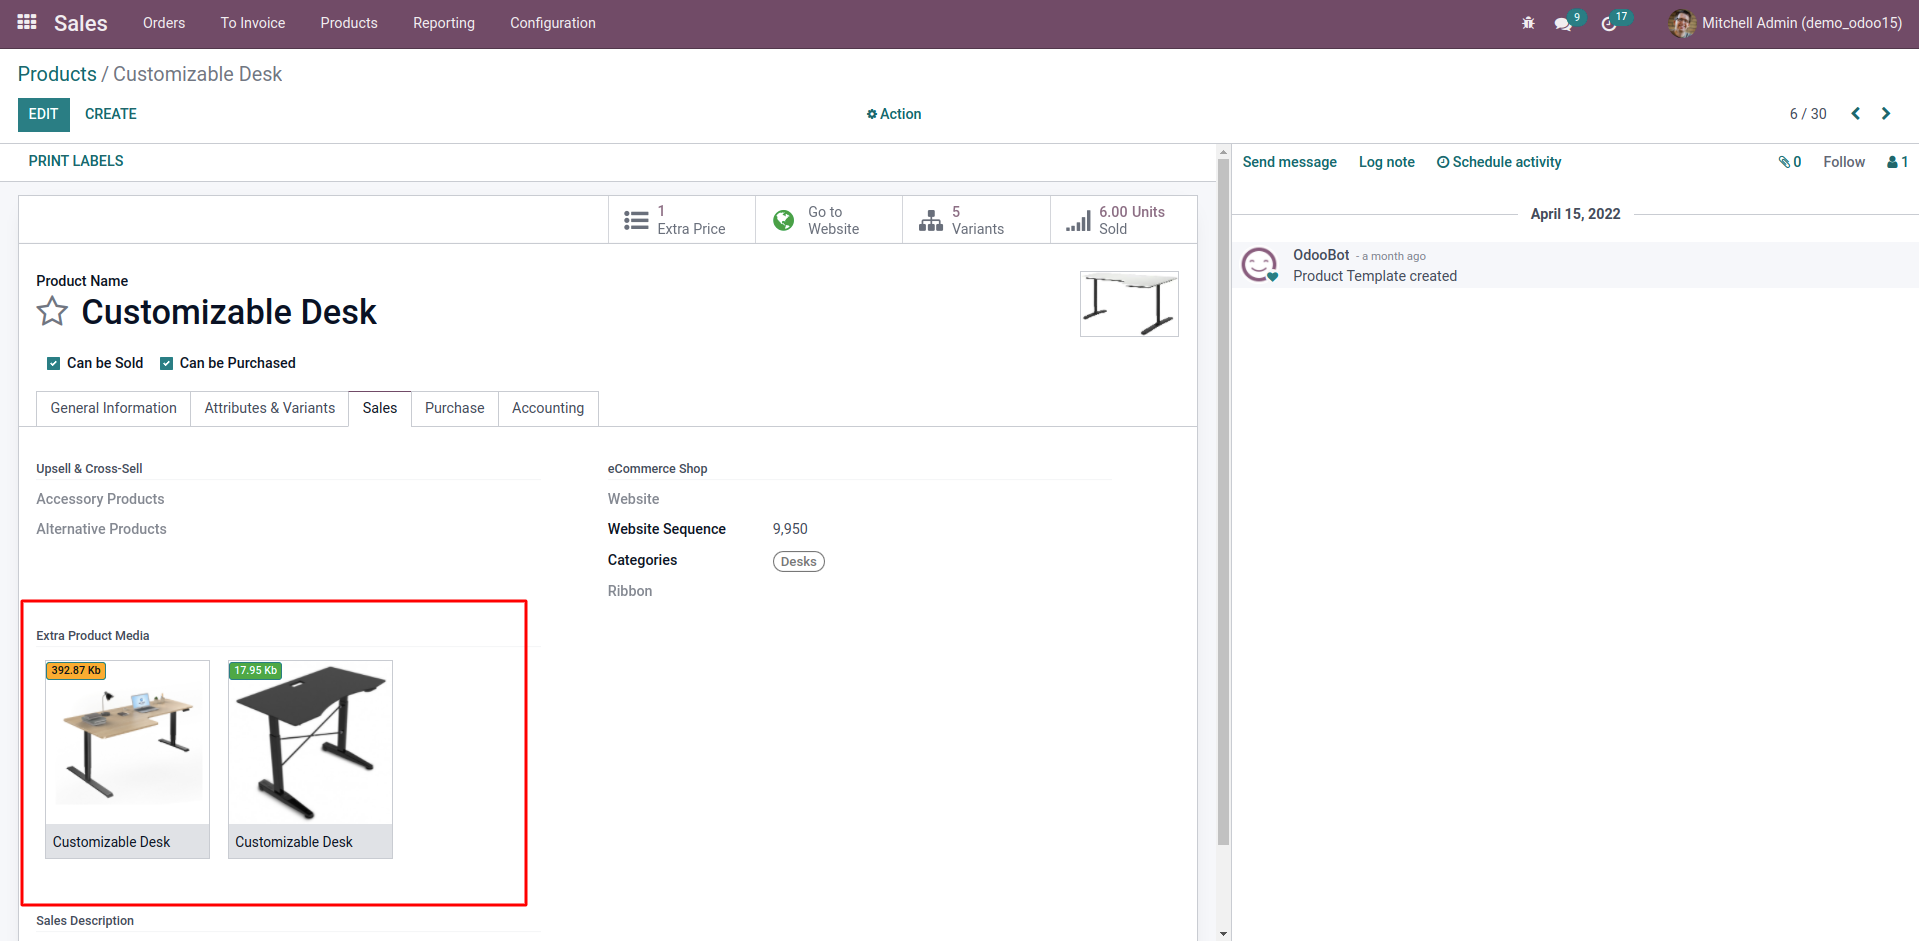Open the To Invoice menu
Screen dimensions: 1919x941
(253, 23)
